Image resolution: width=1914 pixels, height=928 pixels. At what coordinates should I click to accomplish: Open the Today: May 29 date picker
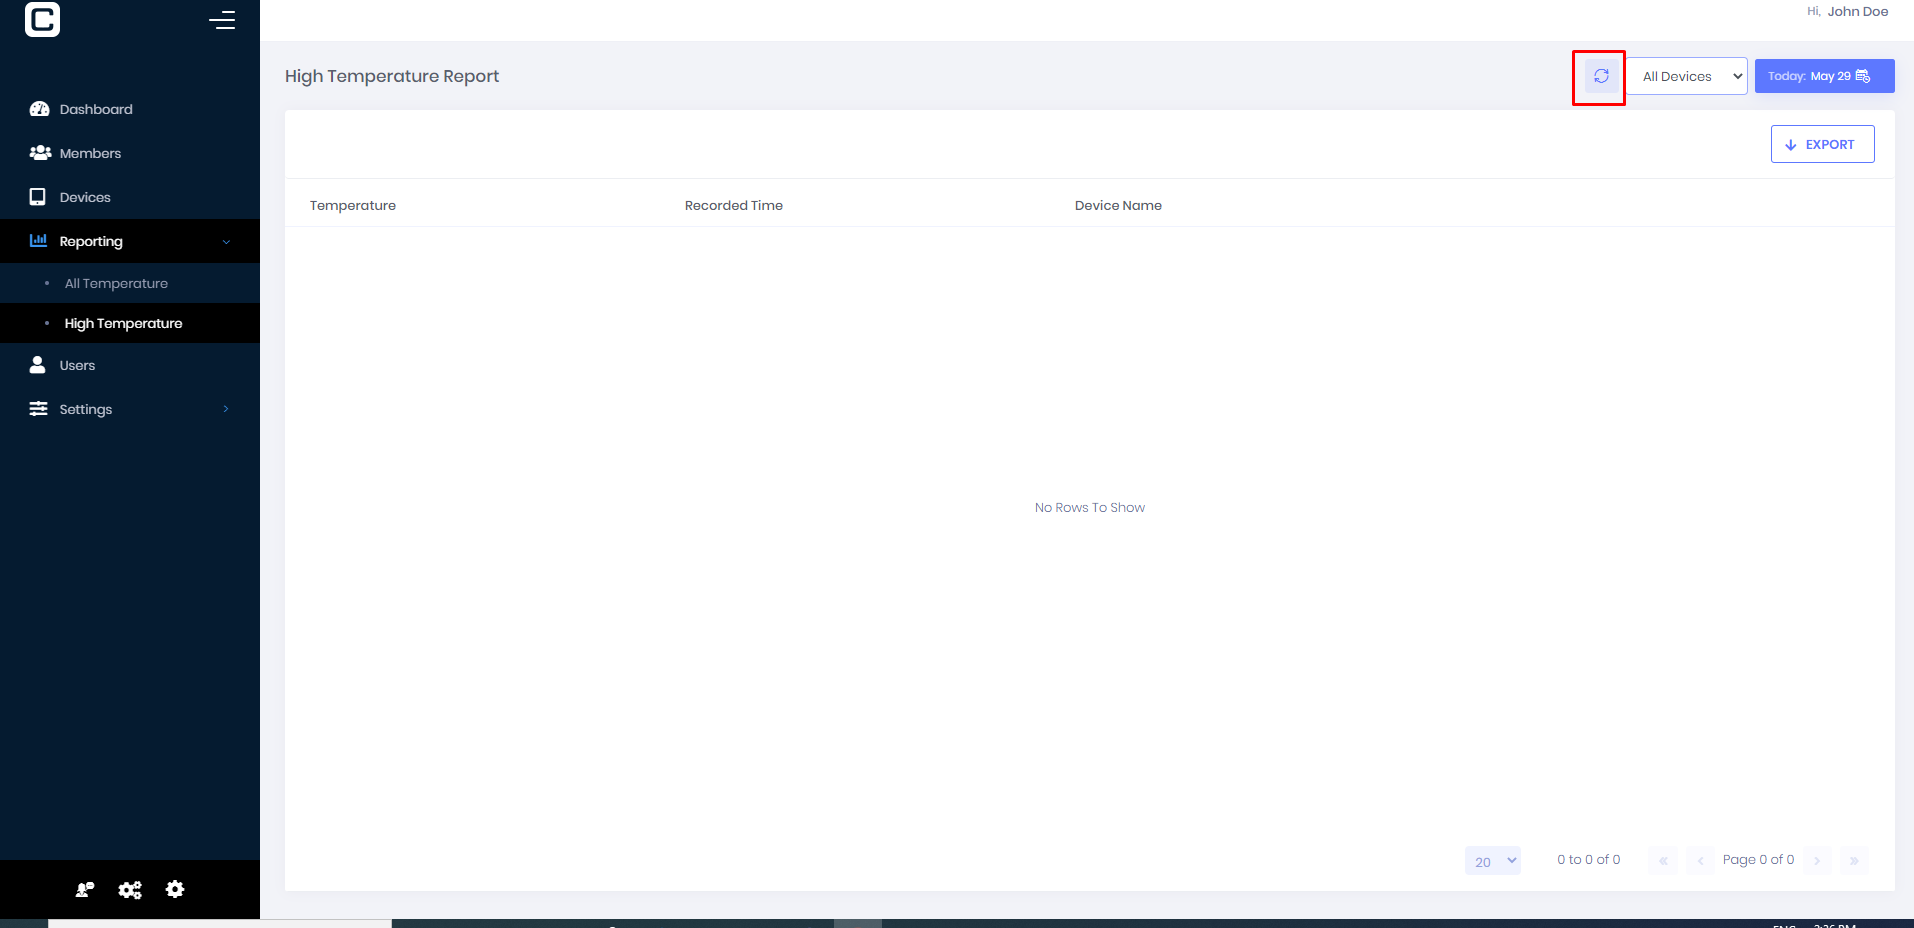coord(1822,75)
